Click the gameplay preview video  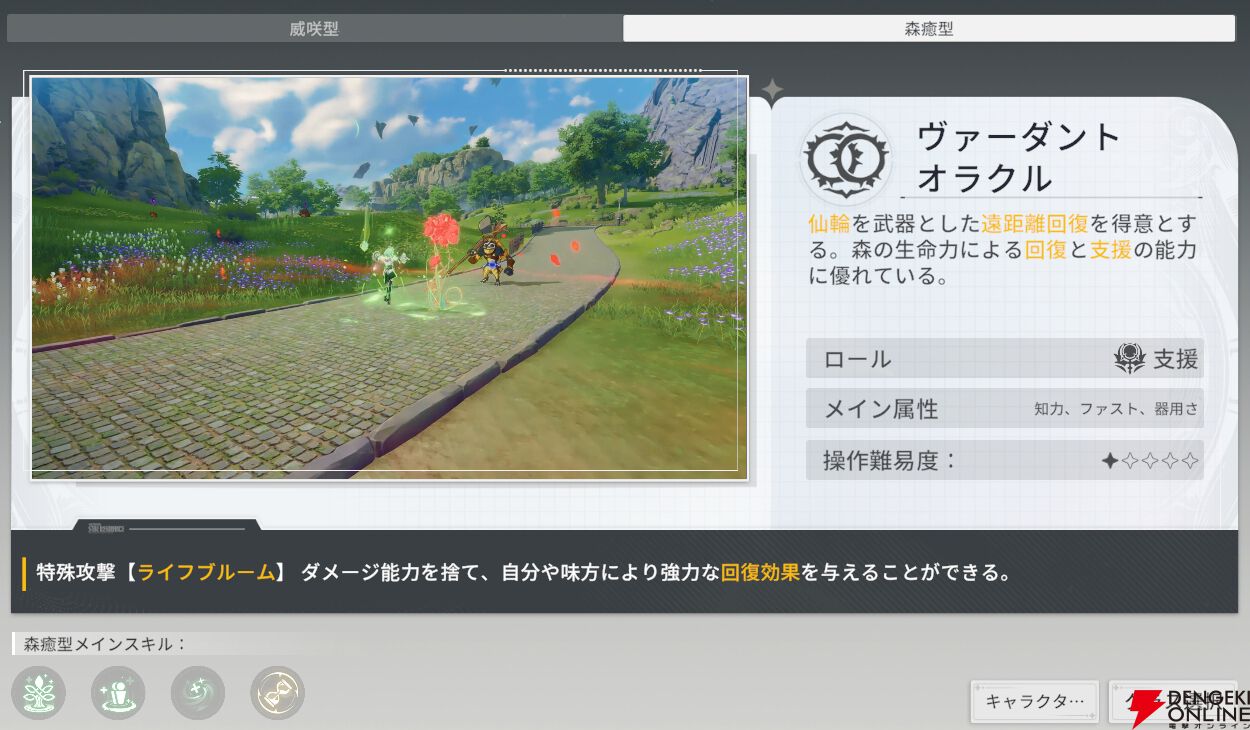click(x=389, y=277)
